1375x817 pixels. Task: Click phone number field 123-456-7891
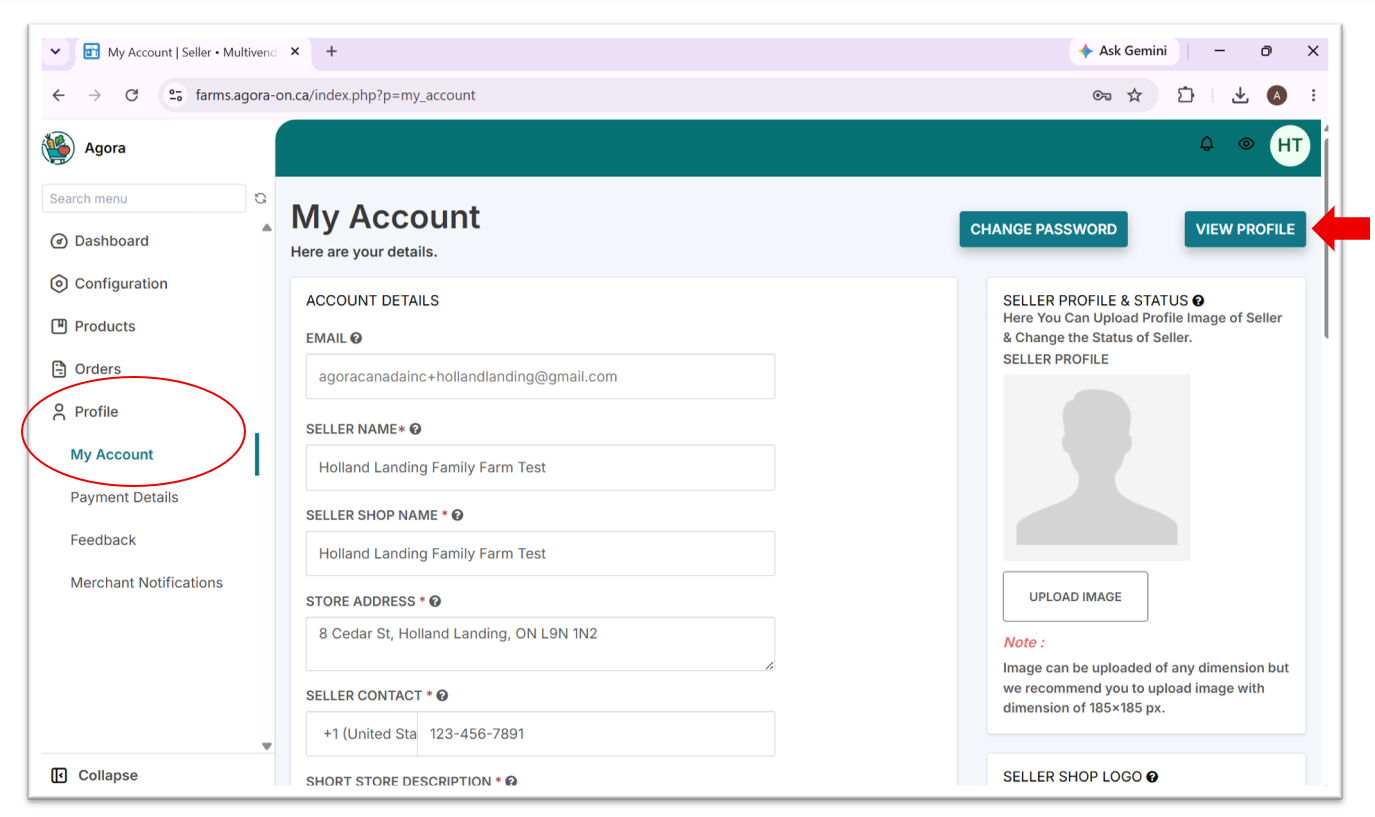tap(596, 734)
